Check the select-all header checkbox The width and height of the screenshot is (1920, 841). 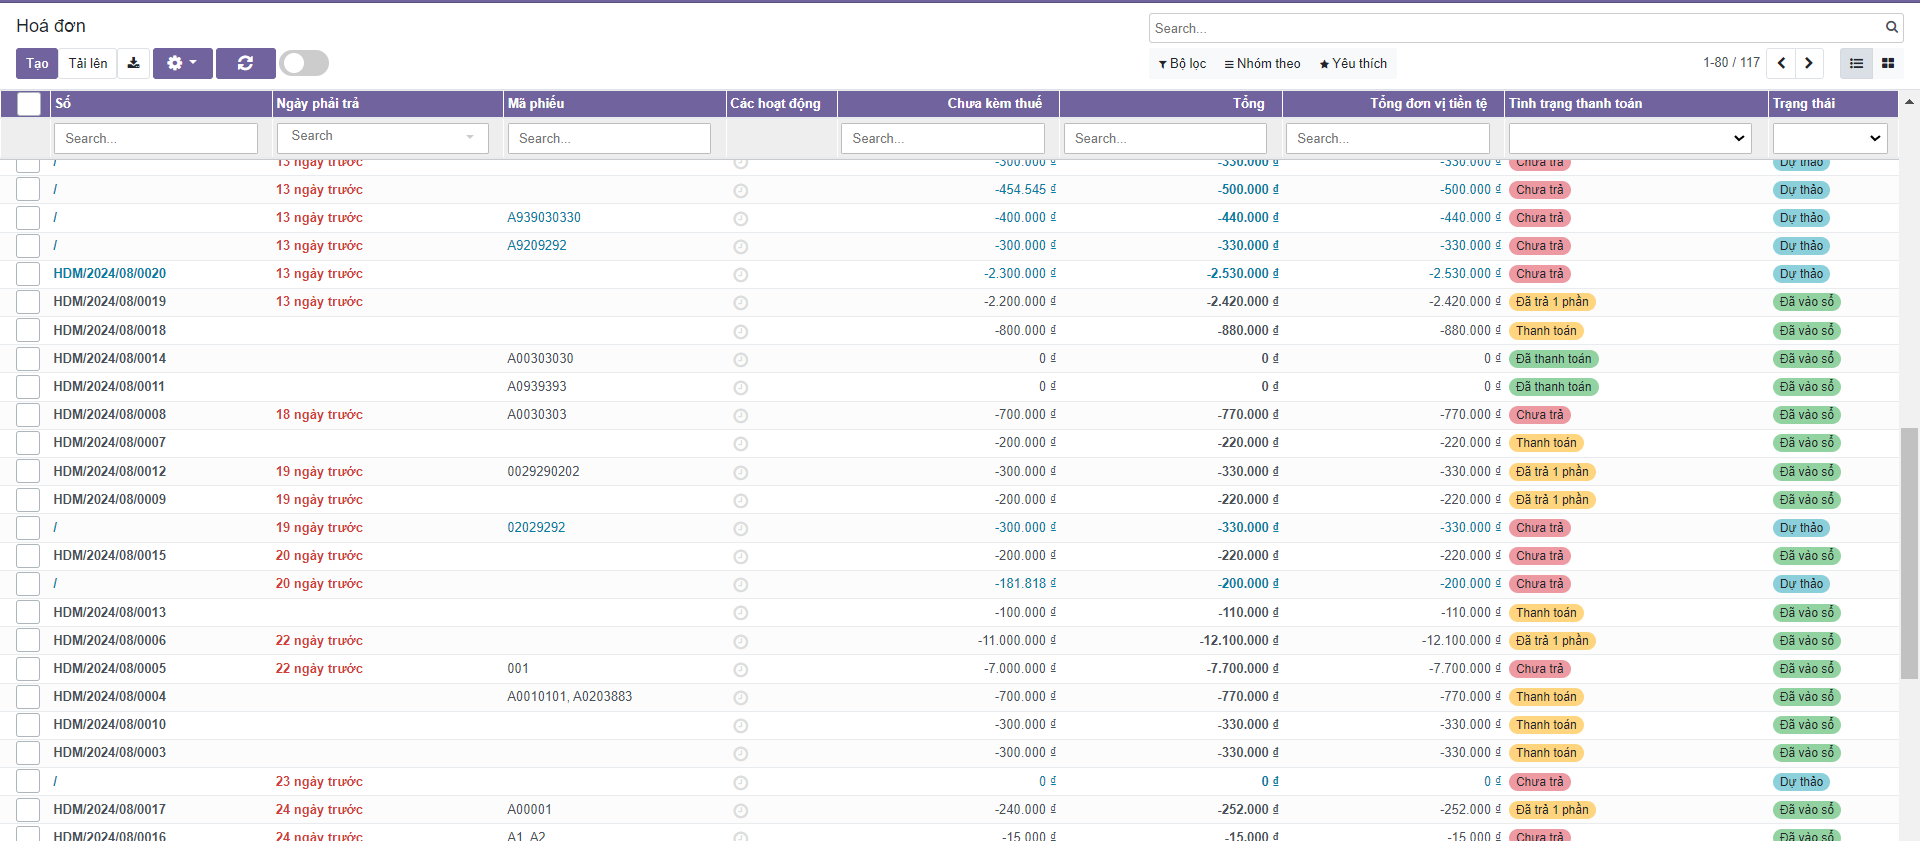(x=29, y=103)
